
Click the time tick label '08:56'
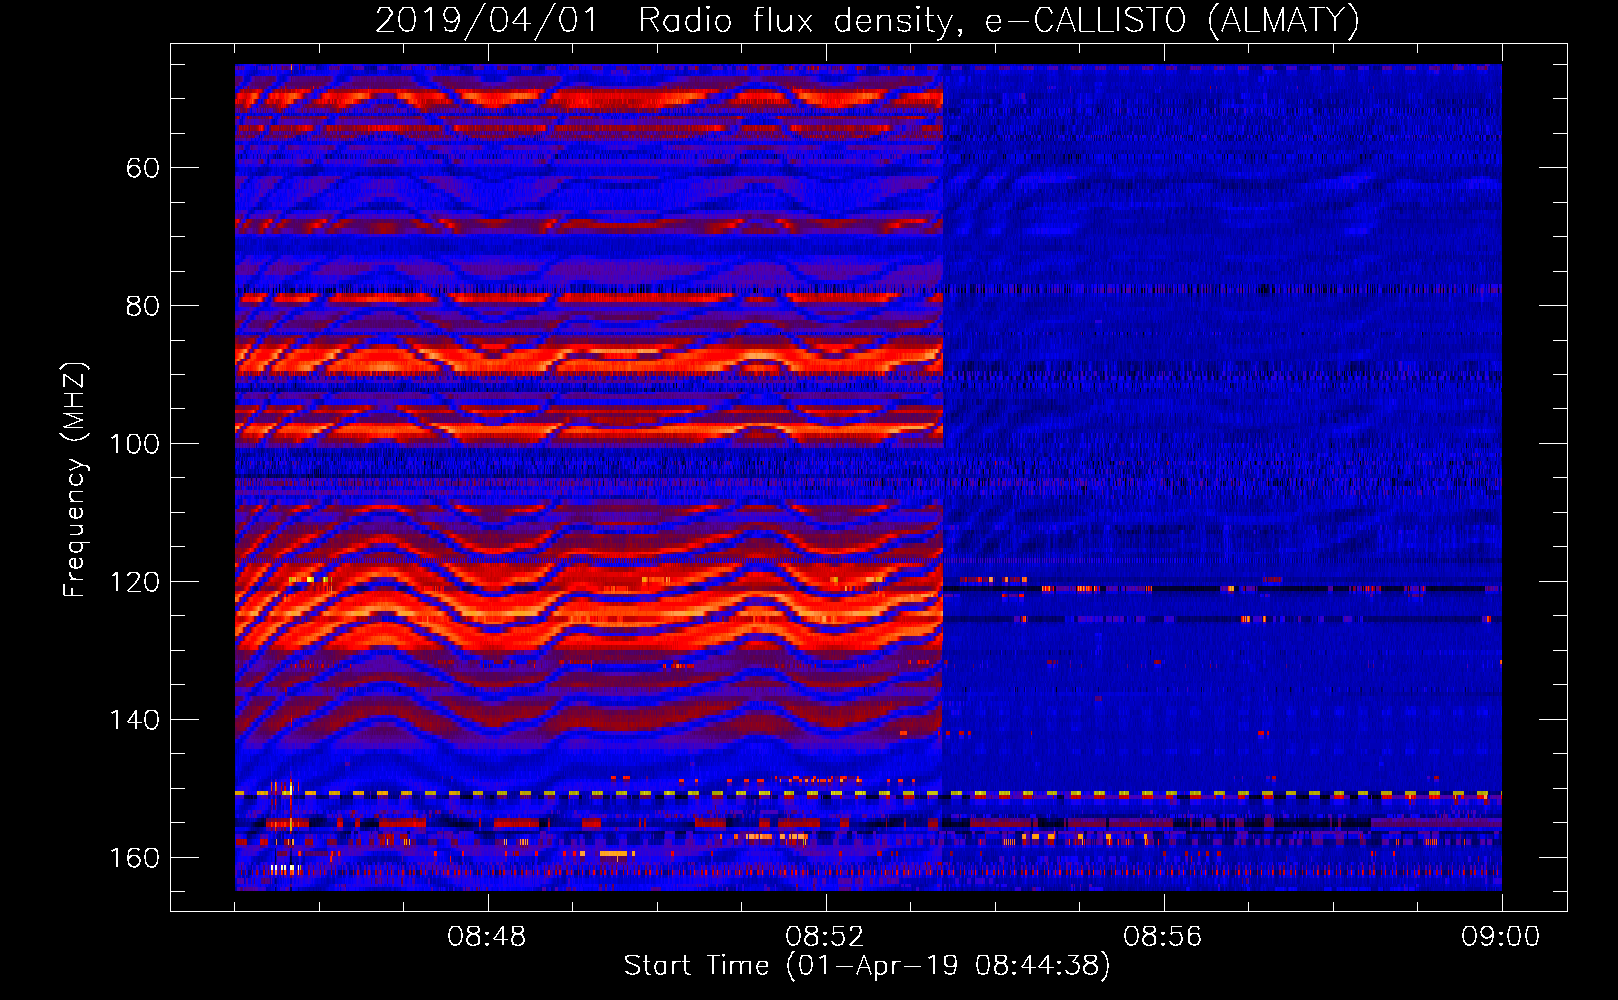click(1163, 937)
